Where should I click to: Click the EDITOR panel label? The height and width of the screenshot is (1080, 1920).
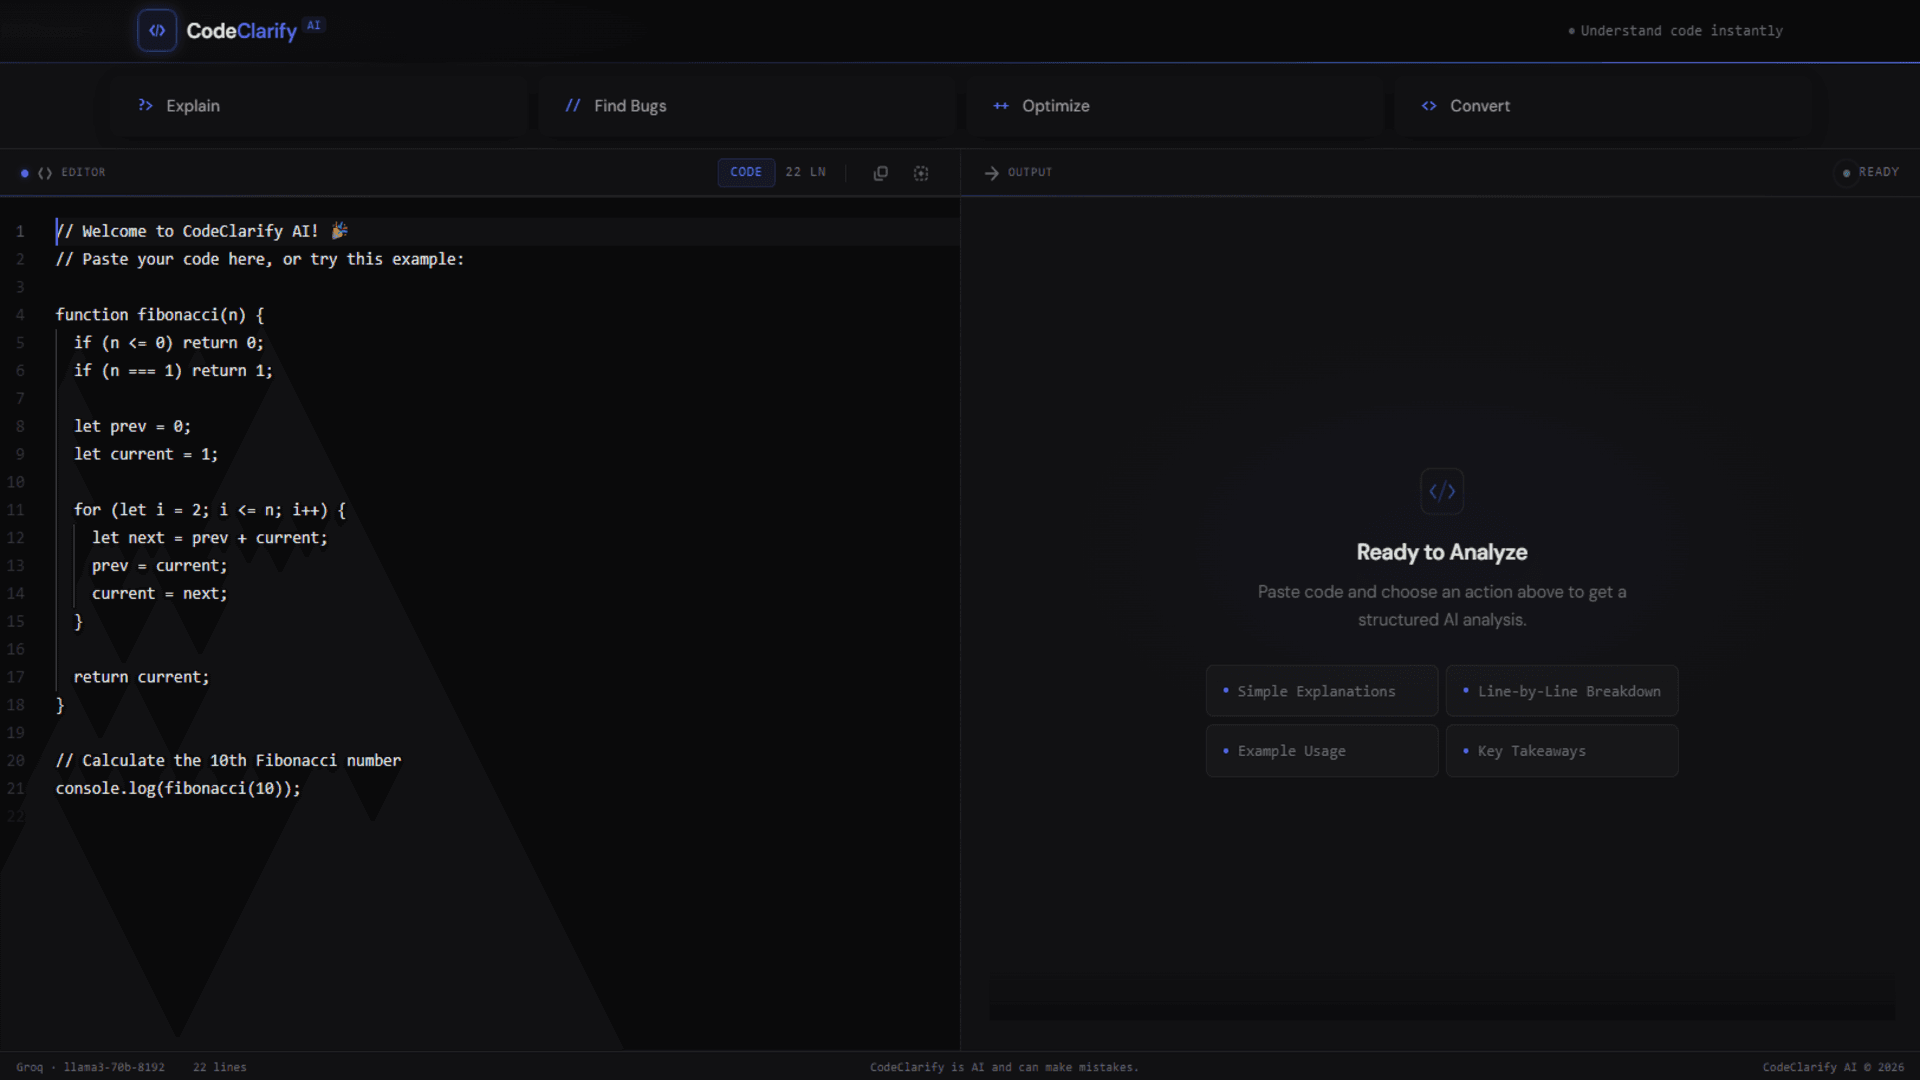[x=83, y=172]
